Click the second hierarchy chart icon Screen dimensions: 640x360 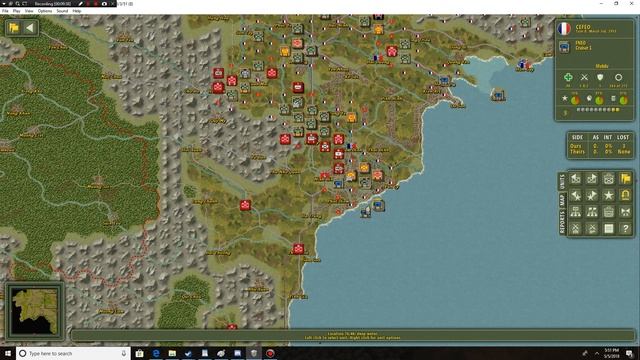coord(592,212)
